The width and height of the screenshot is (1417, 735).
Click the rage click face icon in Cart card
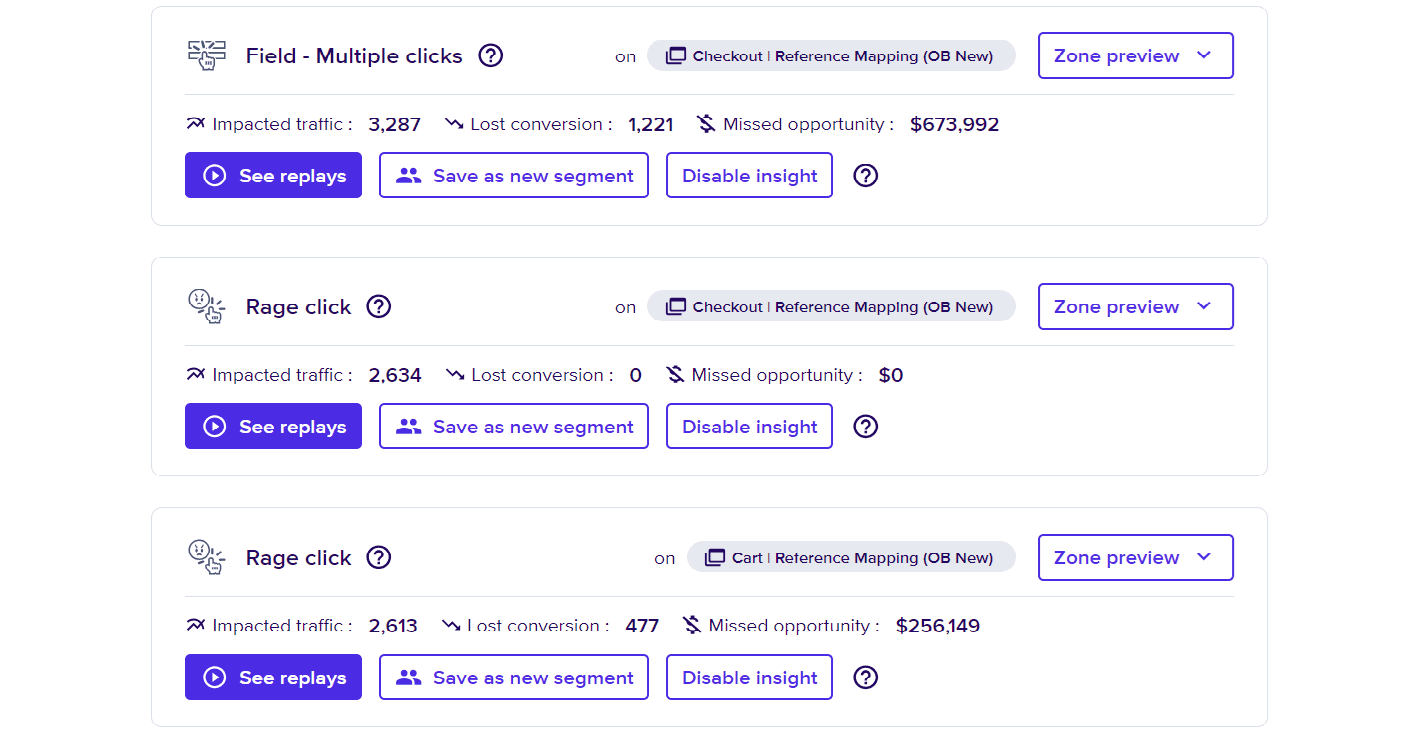tap(207, 558)
